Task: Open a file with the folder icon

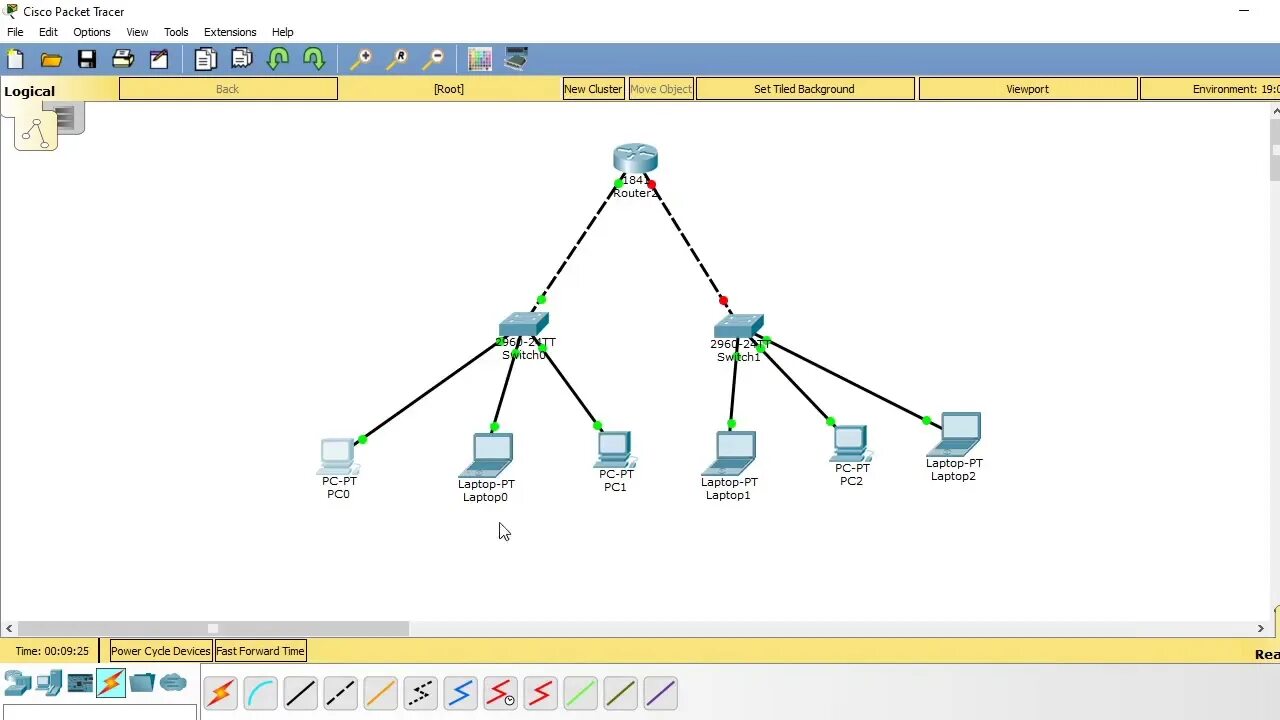Action: [x=51, y=59]
